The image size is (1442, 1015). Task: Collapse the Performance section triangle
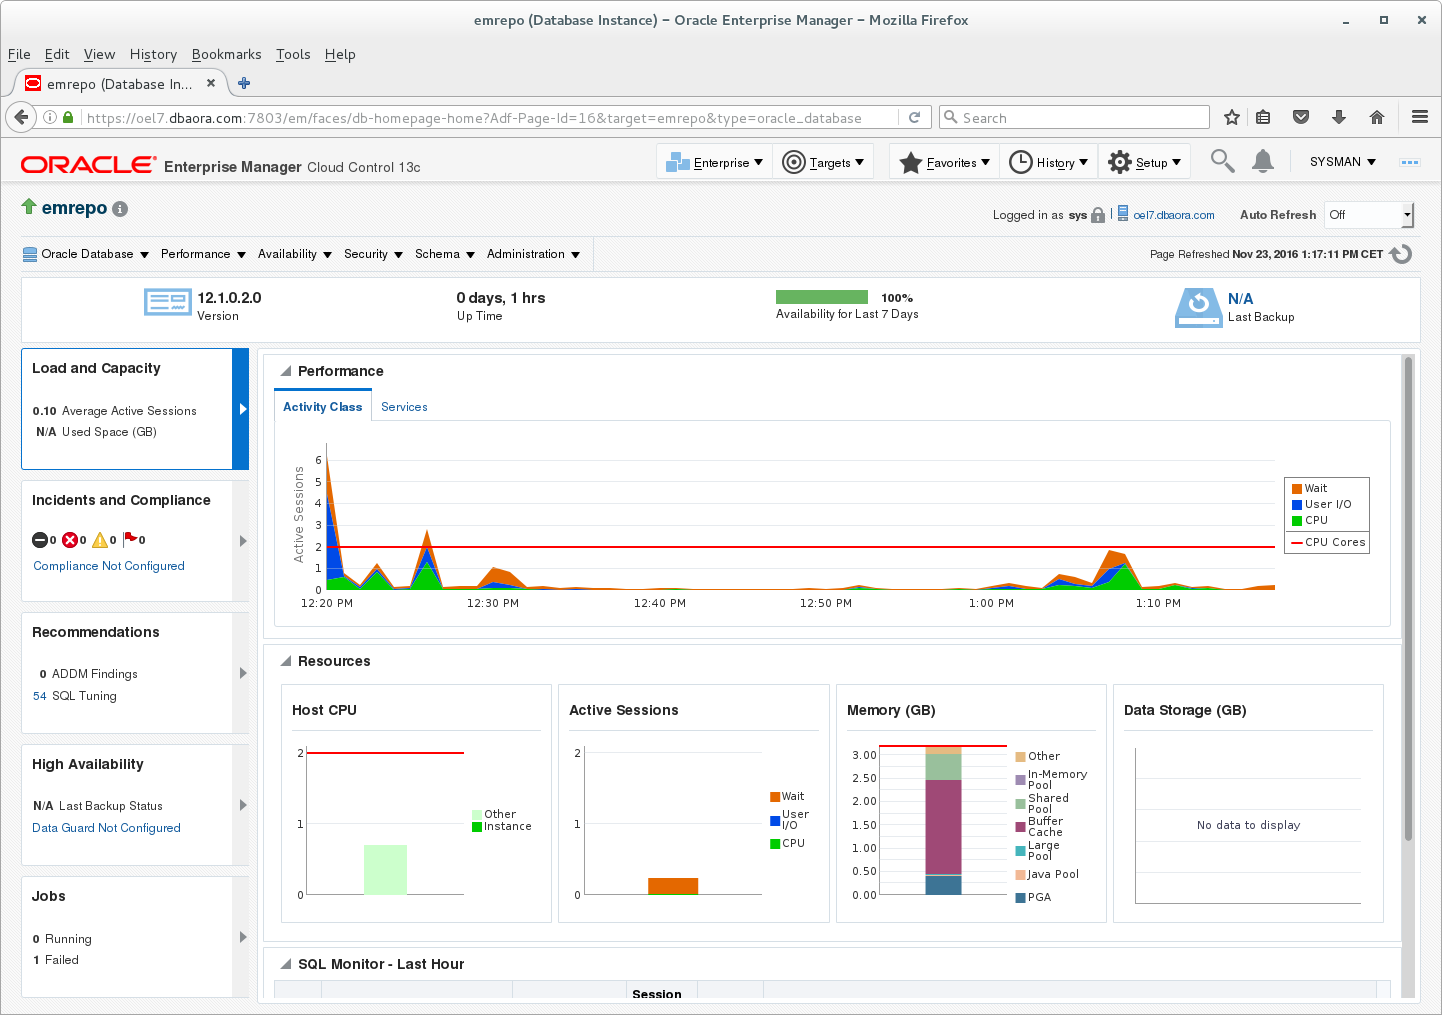click(286, 371)
